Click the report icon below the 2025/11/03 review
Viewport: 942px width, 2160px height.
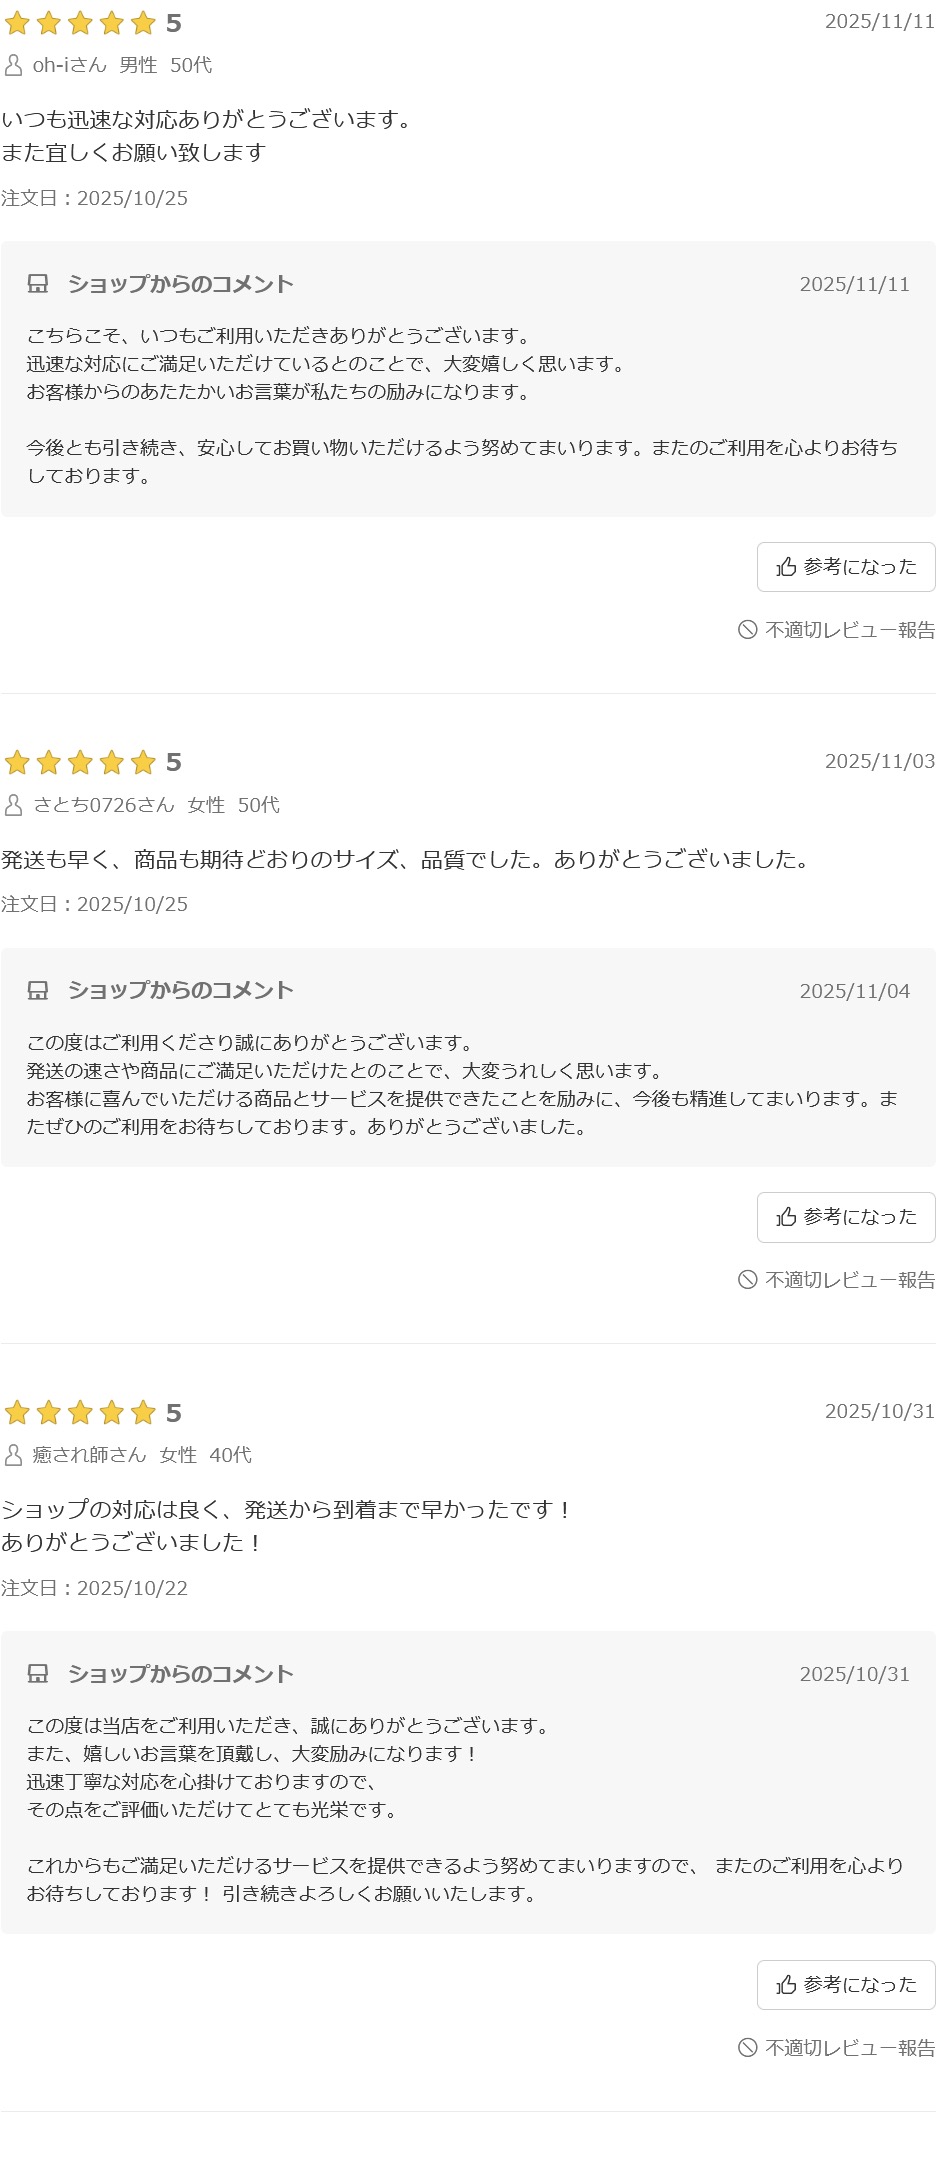tap(747, 1280)
